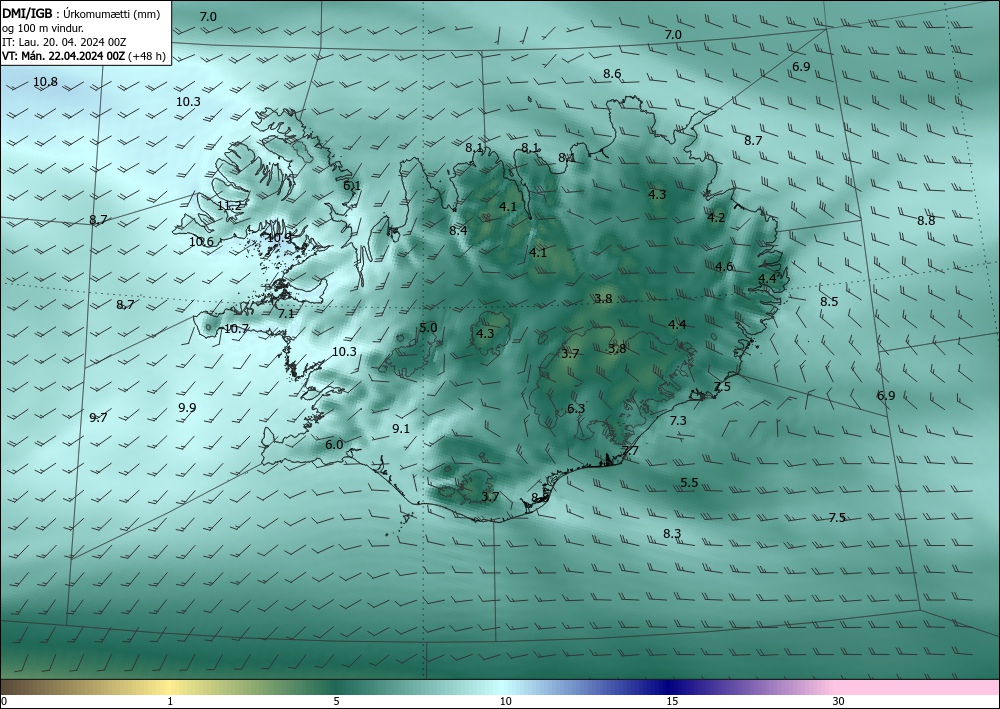Click the 30 tick label on the color scale
Screen dimensions: 1000x709
[x=839, y=701]
